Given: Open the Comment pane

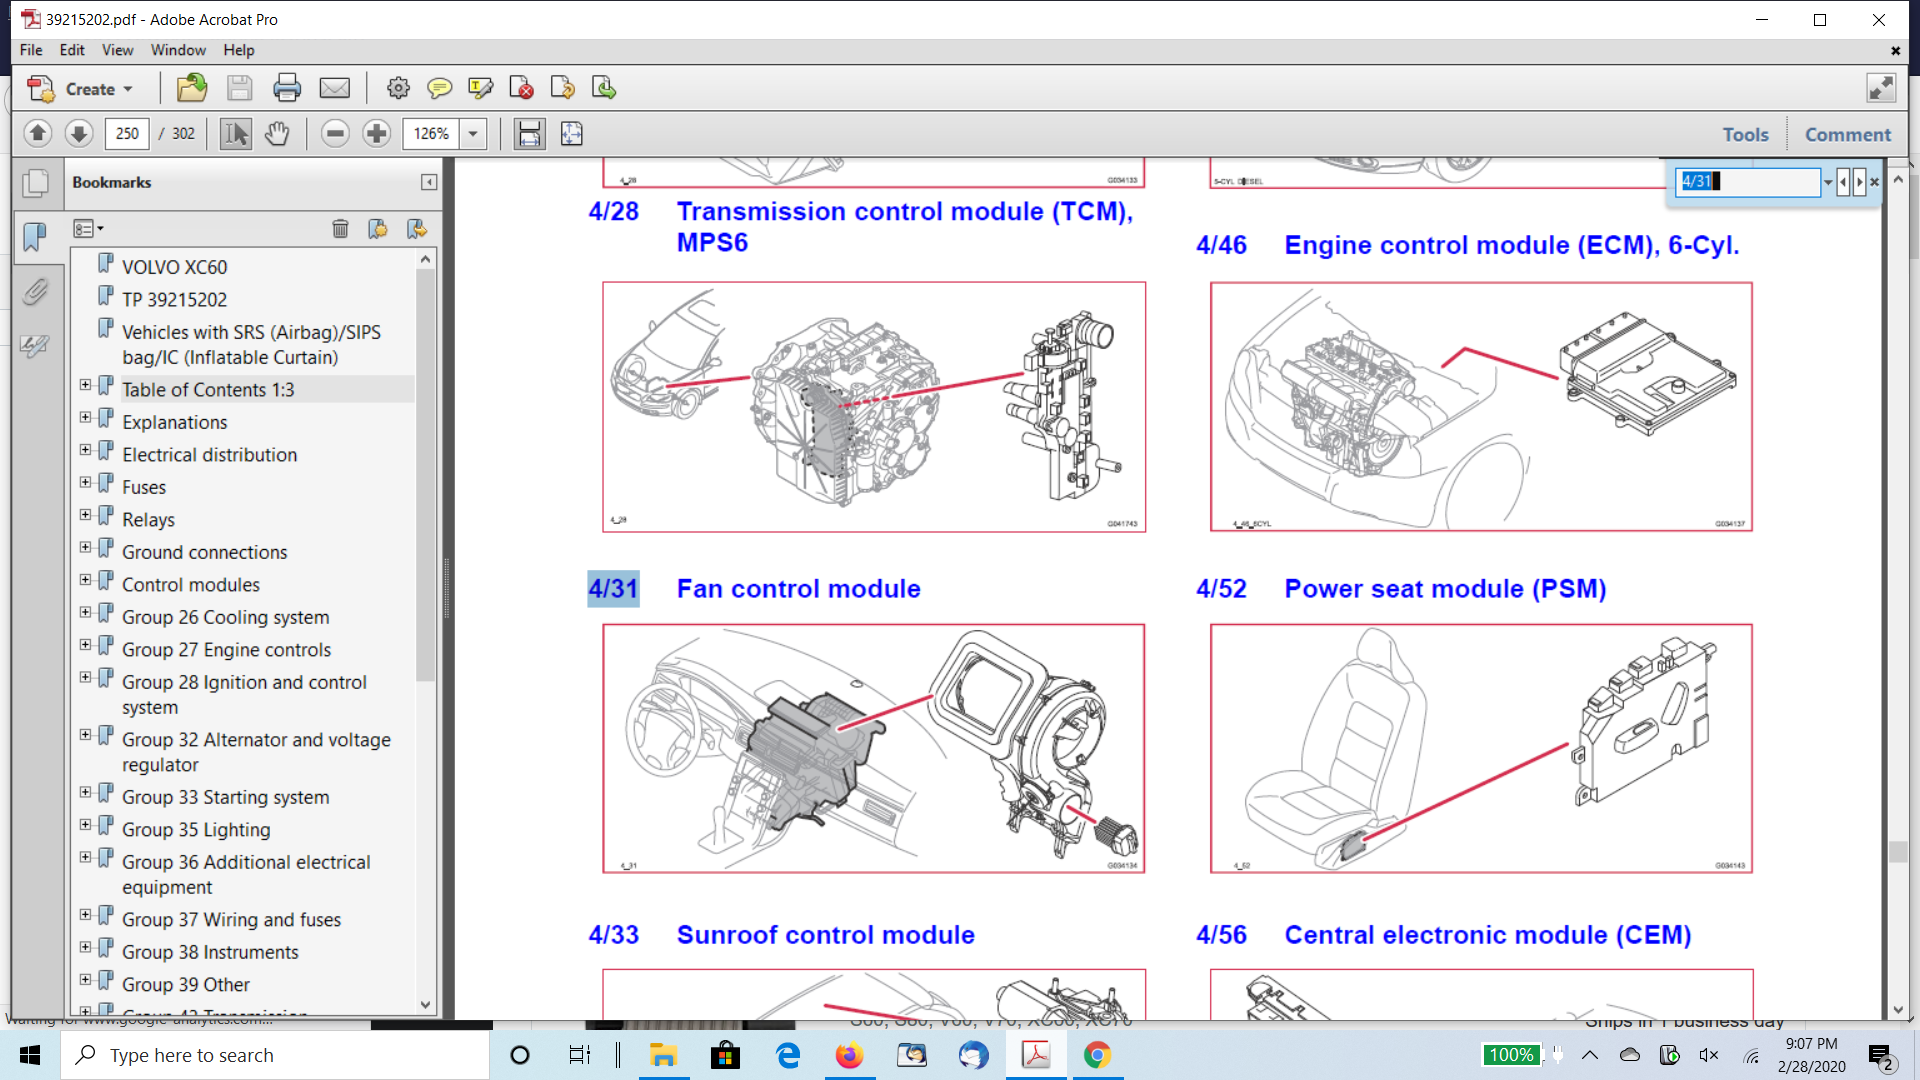Looking at the screenshot, I should [1847, 134].
